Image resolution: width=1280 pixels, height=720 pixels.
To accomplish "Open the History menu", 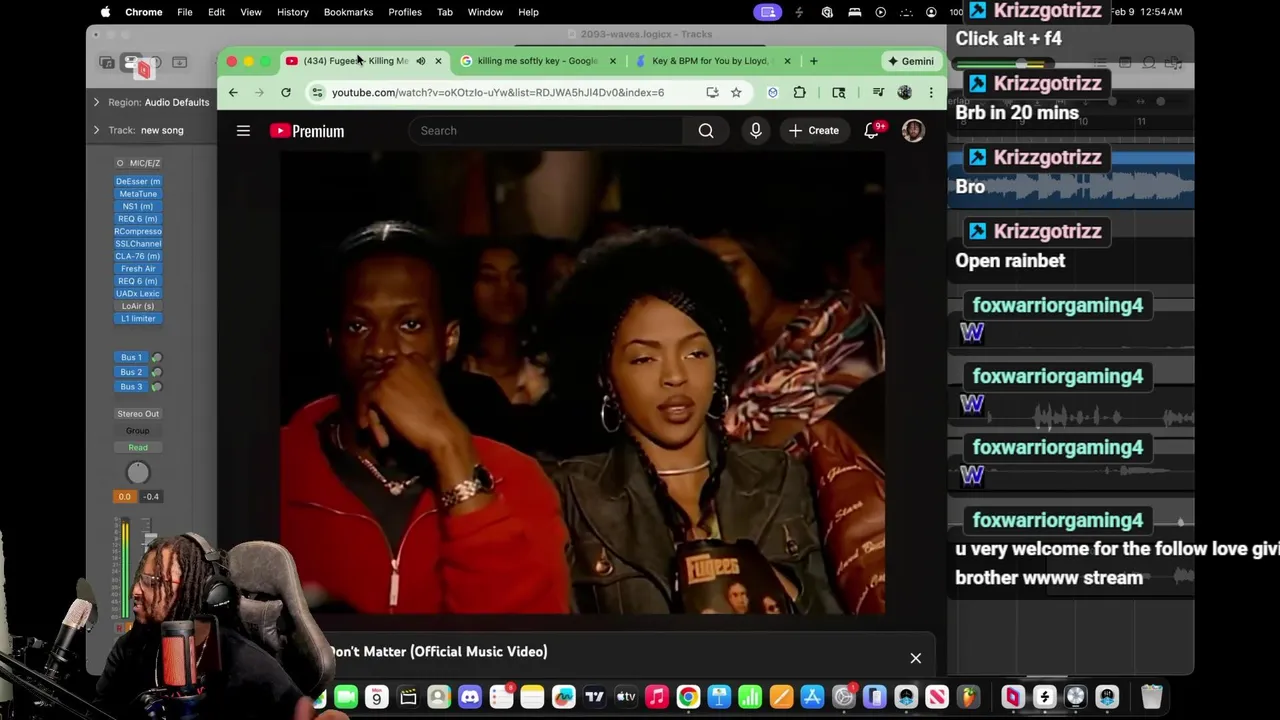I will (292, 12).
